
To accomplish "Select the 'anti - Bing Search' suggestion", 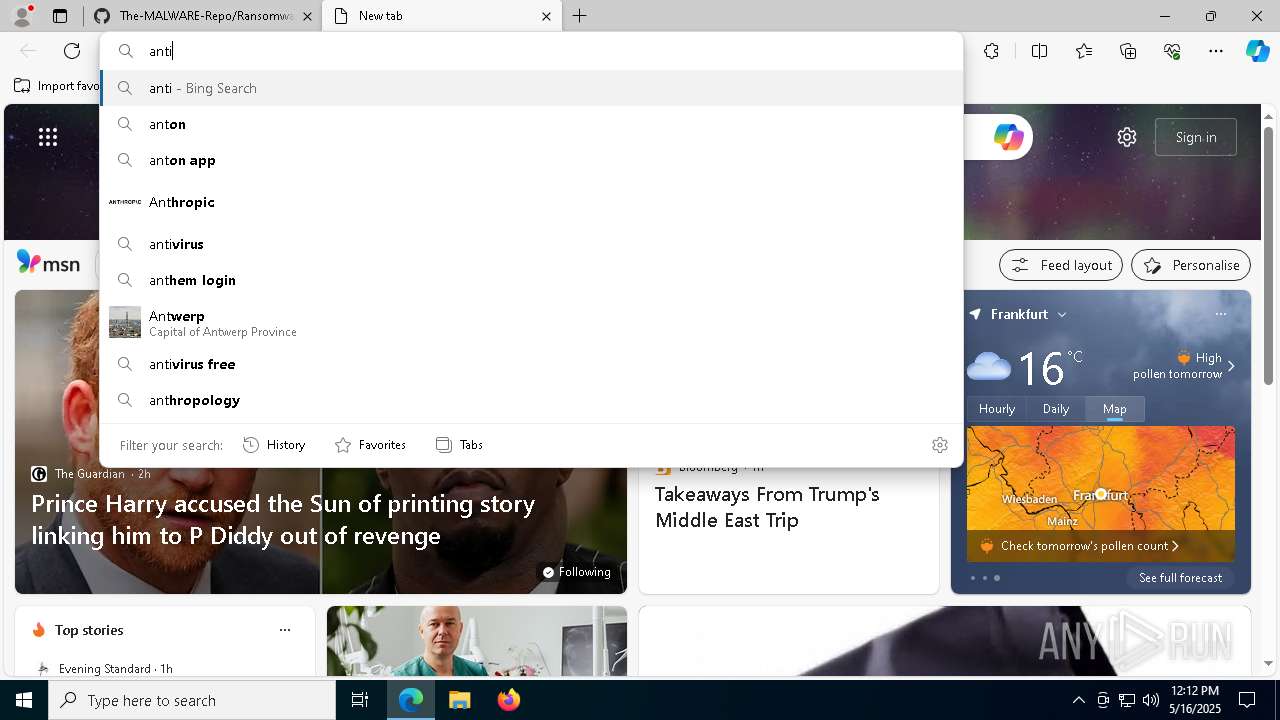I will 532,88.
